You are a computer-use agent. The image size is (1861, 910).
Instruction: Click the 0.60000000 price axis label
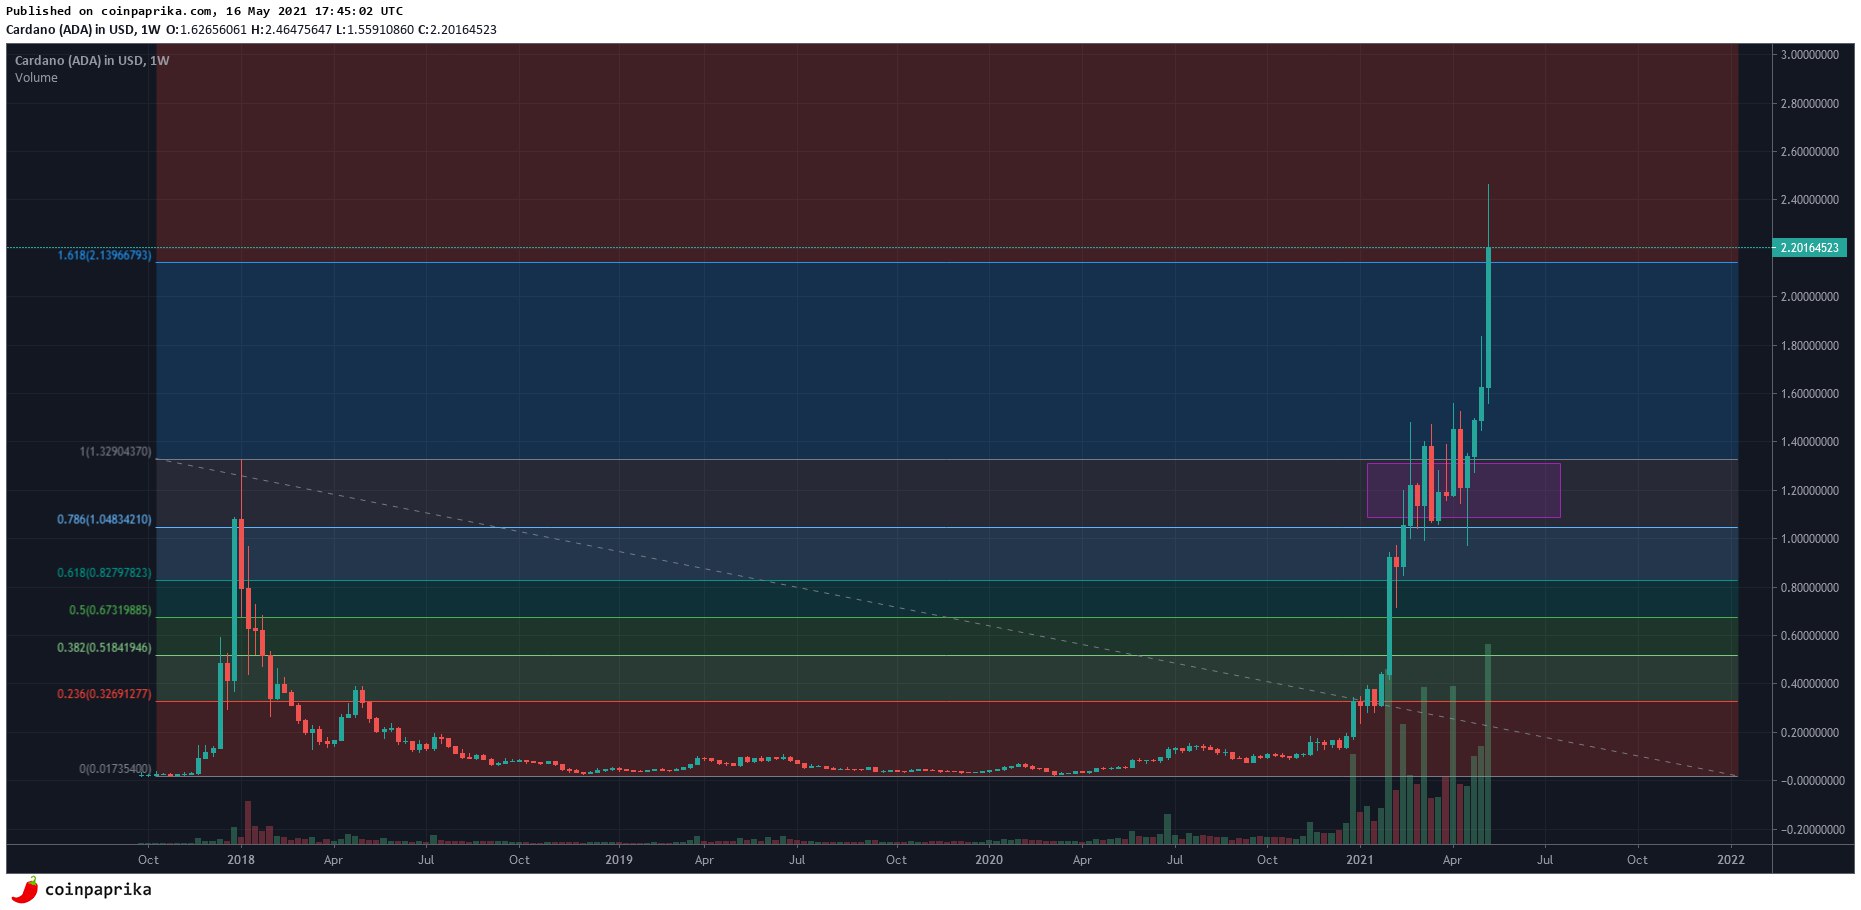pos(1809,636)
